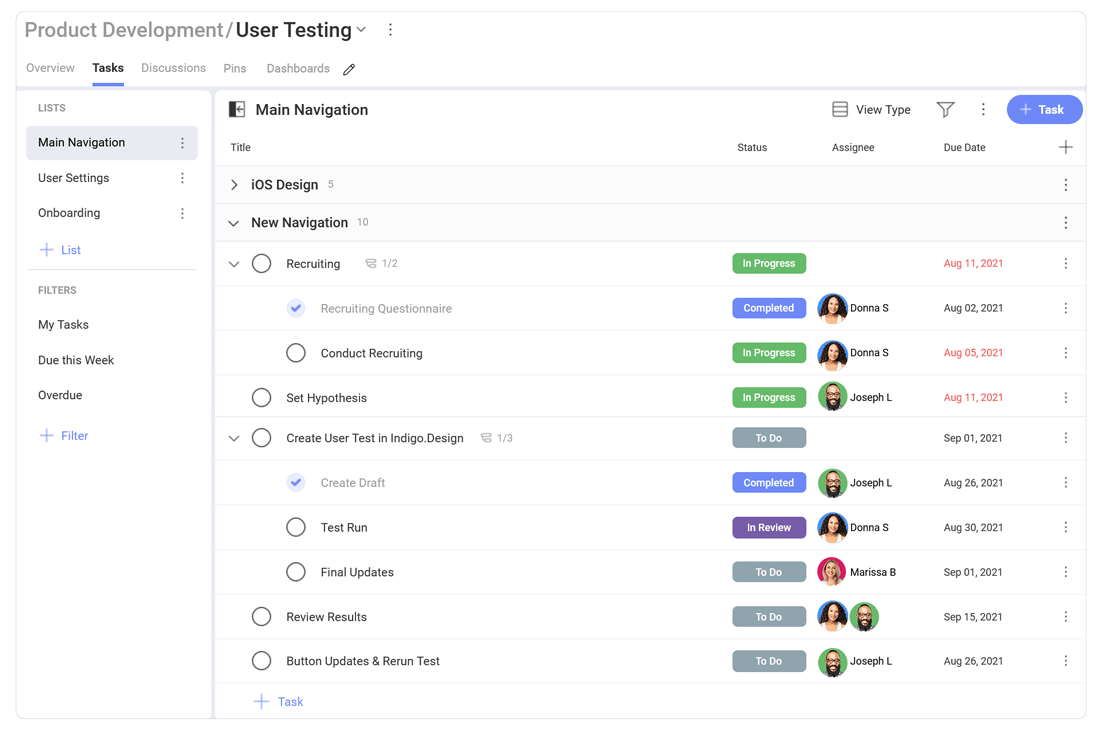Click subtask count icon on Recruiting task
The height and width of the screenshot is (732, 1100).
point(371,264)
